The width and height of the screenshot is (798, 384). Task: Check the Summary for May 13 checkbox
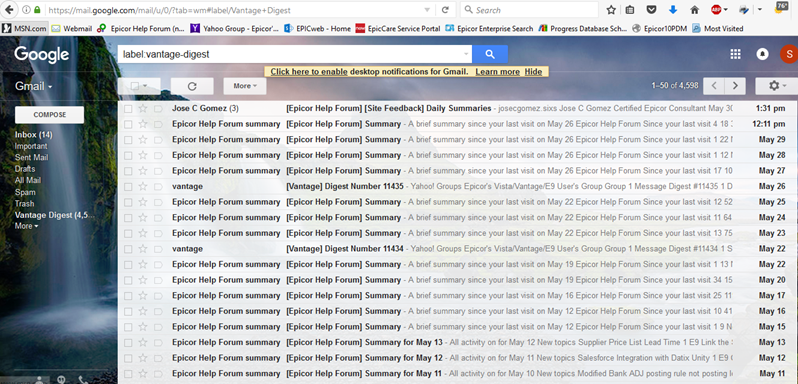point(128,342)
